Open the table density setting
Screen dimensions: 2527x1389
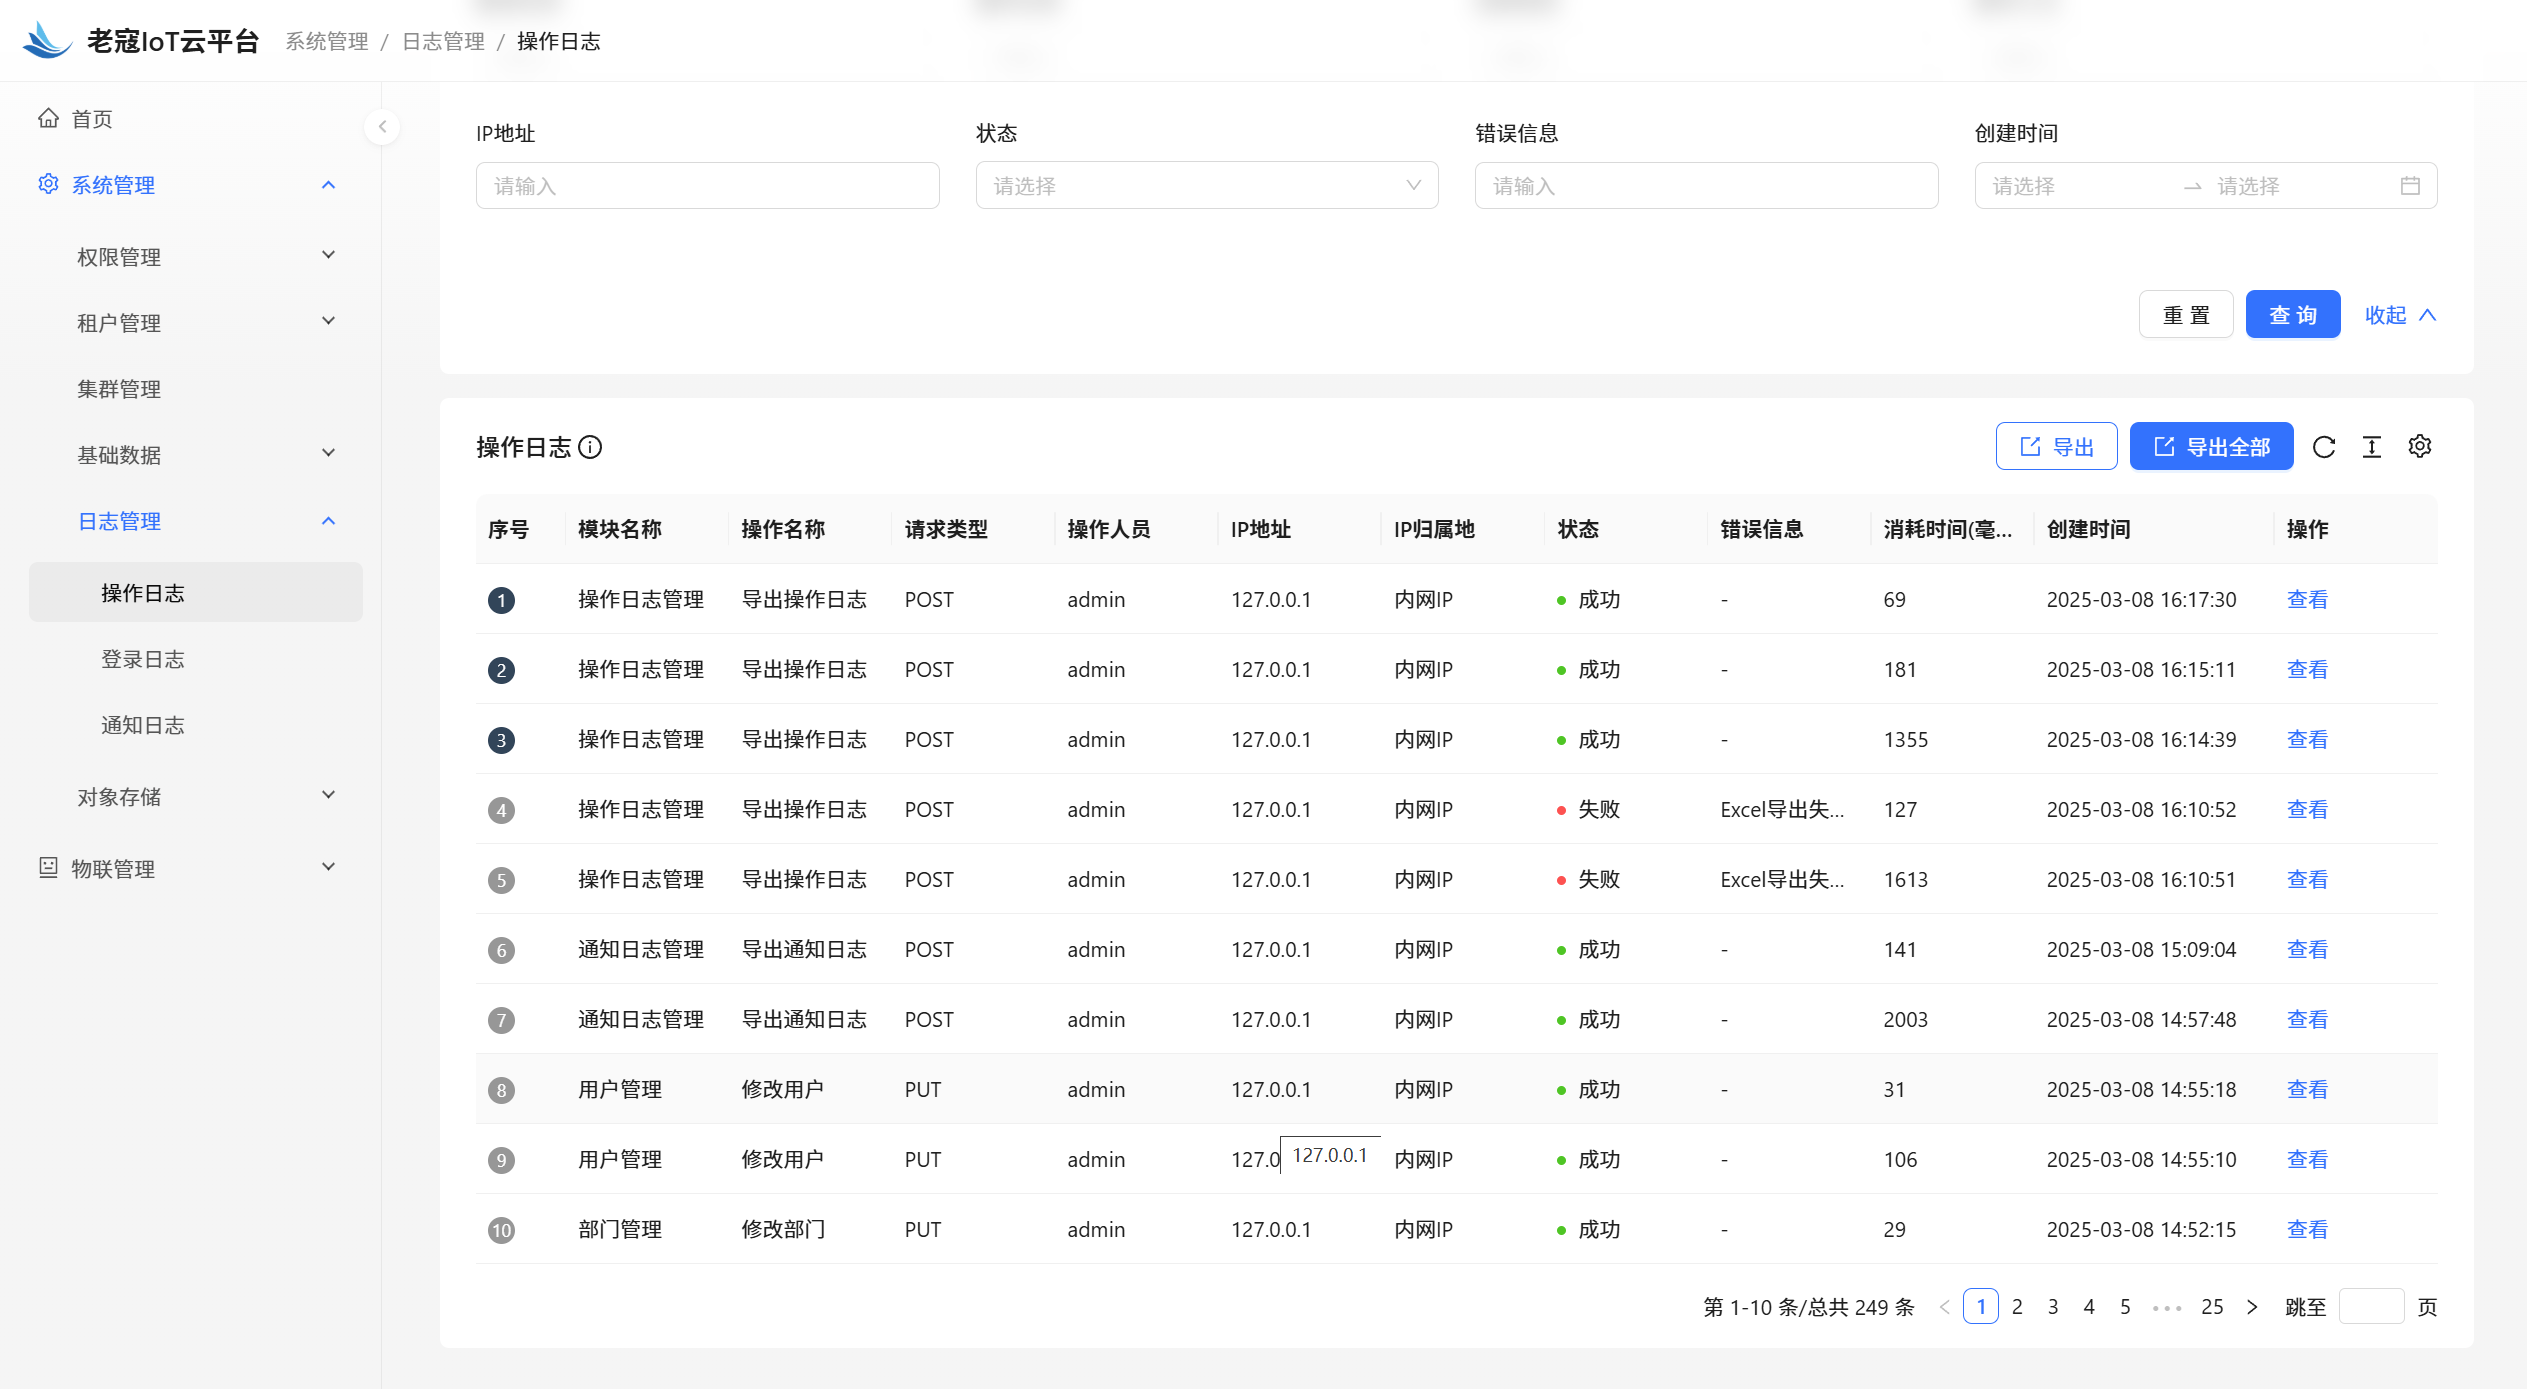[x=2372, y=447]
